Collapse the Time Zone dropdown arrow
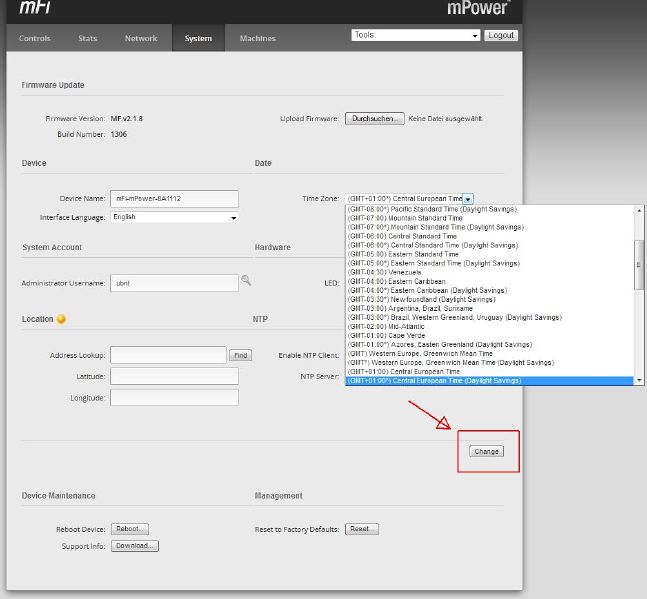Screen dimensions: 647x599 tap(468, 199)
